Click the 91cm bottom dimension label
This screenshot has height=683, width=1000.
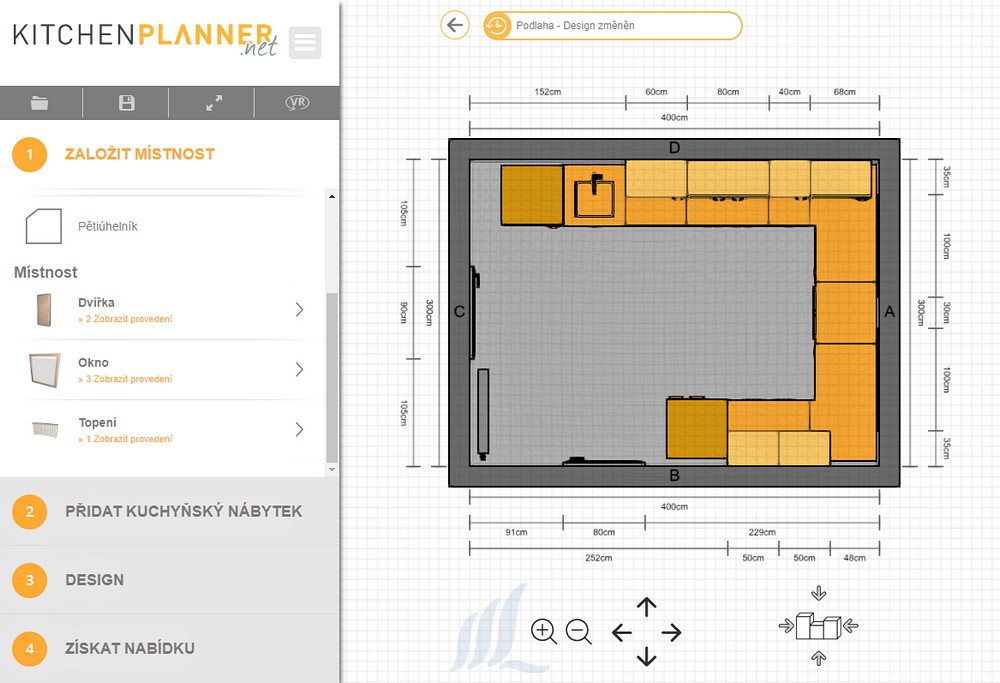[516, 532]
